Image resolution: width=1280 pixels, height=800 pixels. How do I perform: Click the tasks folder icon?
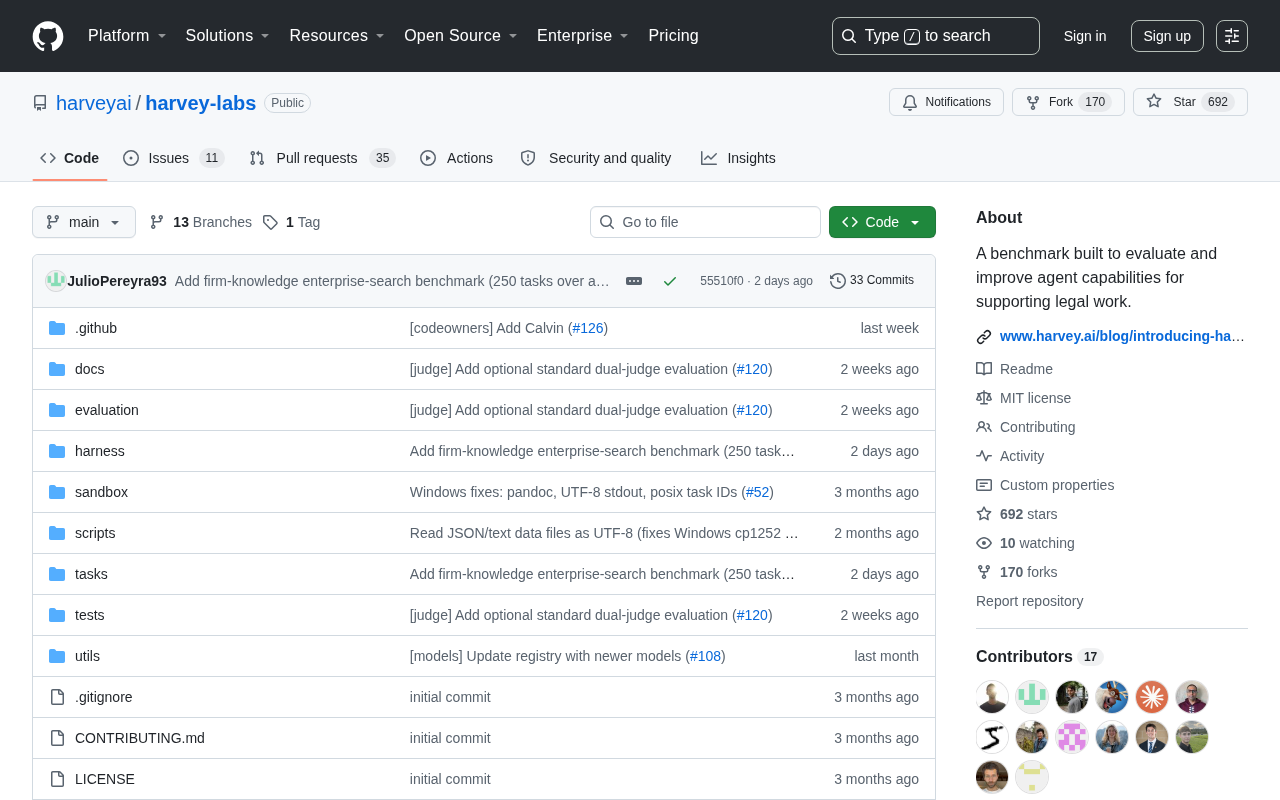57,574
